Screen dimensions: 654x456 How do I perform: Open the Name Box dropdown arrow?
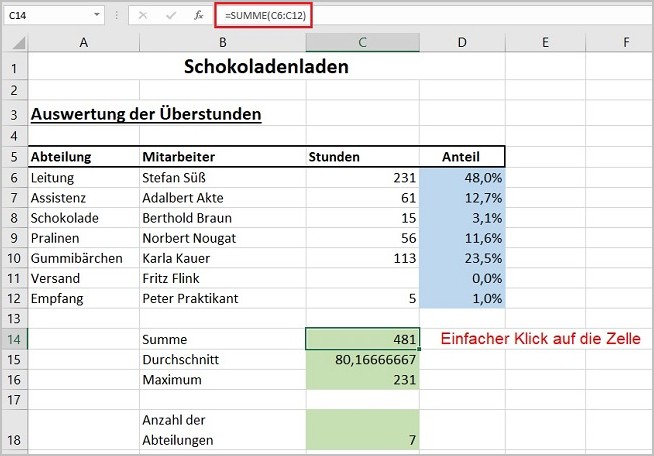click(x=97, y=15)
